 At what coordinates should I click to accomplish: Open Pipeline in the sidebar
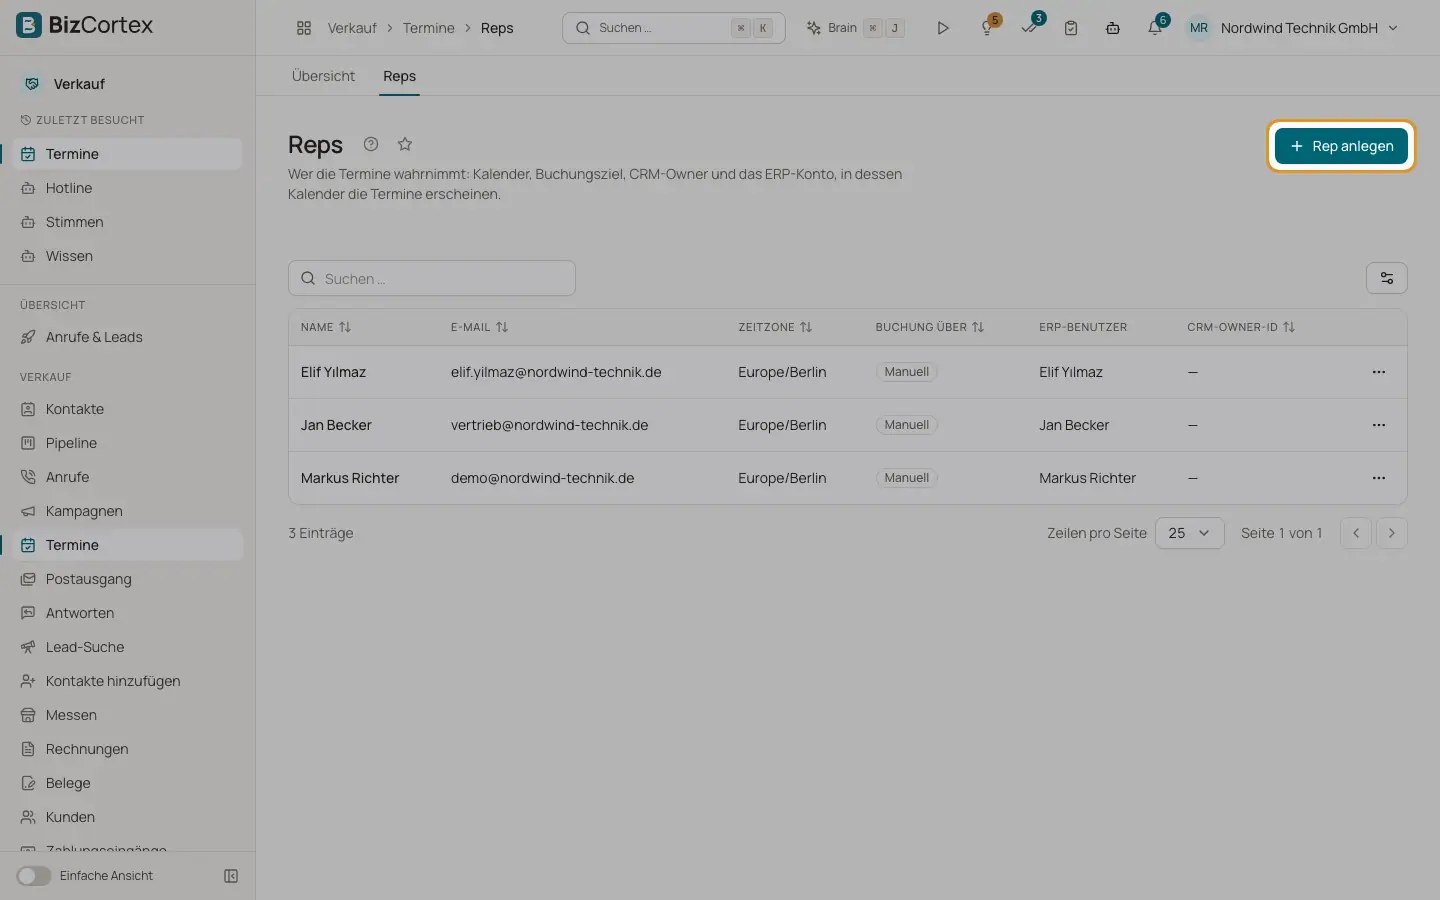[x=72, y=443]
